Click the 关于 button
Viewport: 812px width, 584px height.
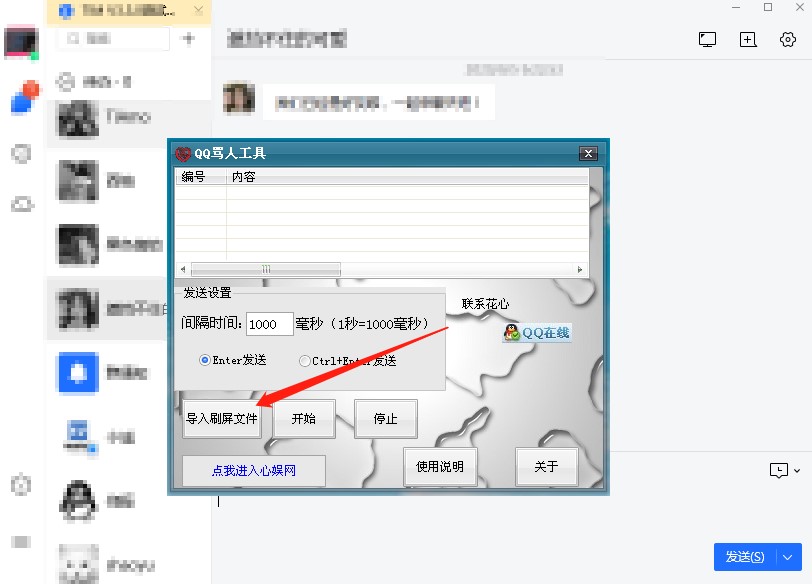coord(546,467)
